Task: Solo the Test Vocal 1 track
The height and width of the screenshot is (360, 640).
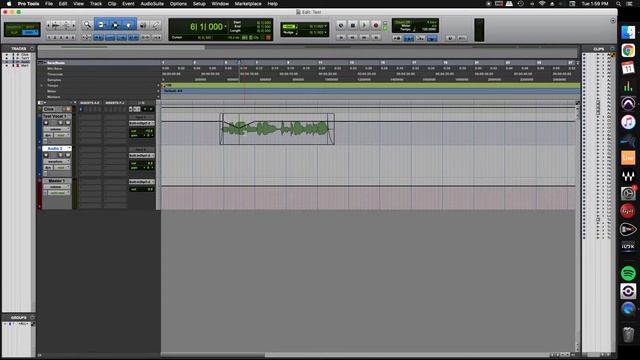Action: tap(60, 123)
